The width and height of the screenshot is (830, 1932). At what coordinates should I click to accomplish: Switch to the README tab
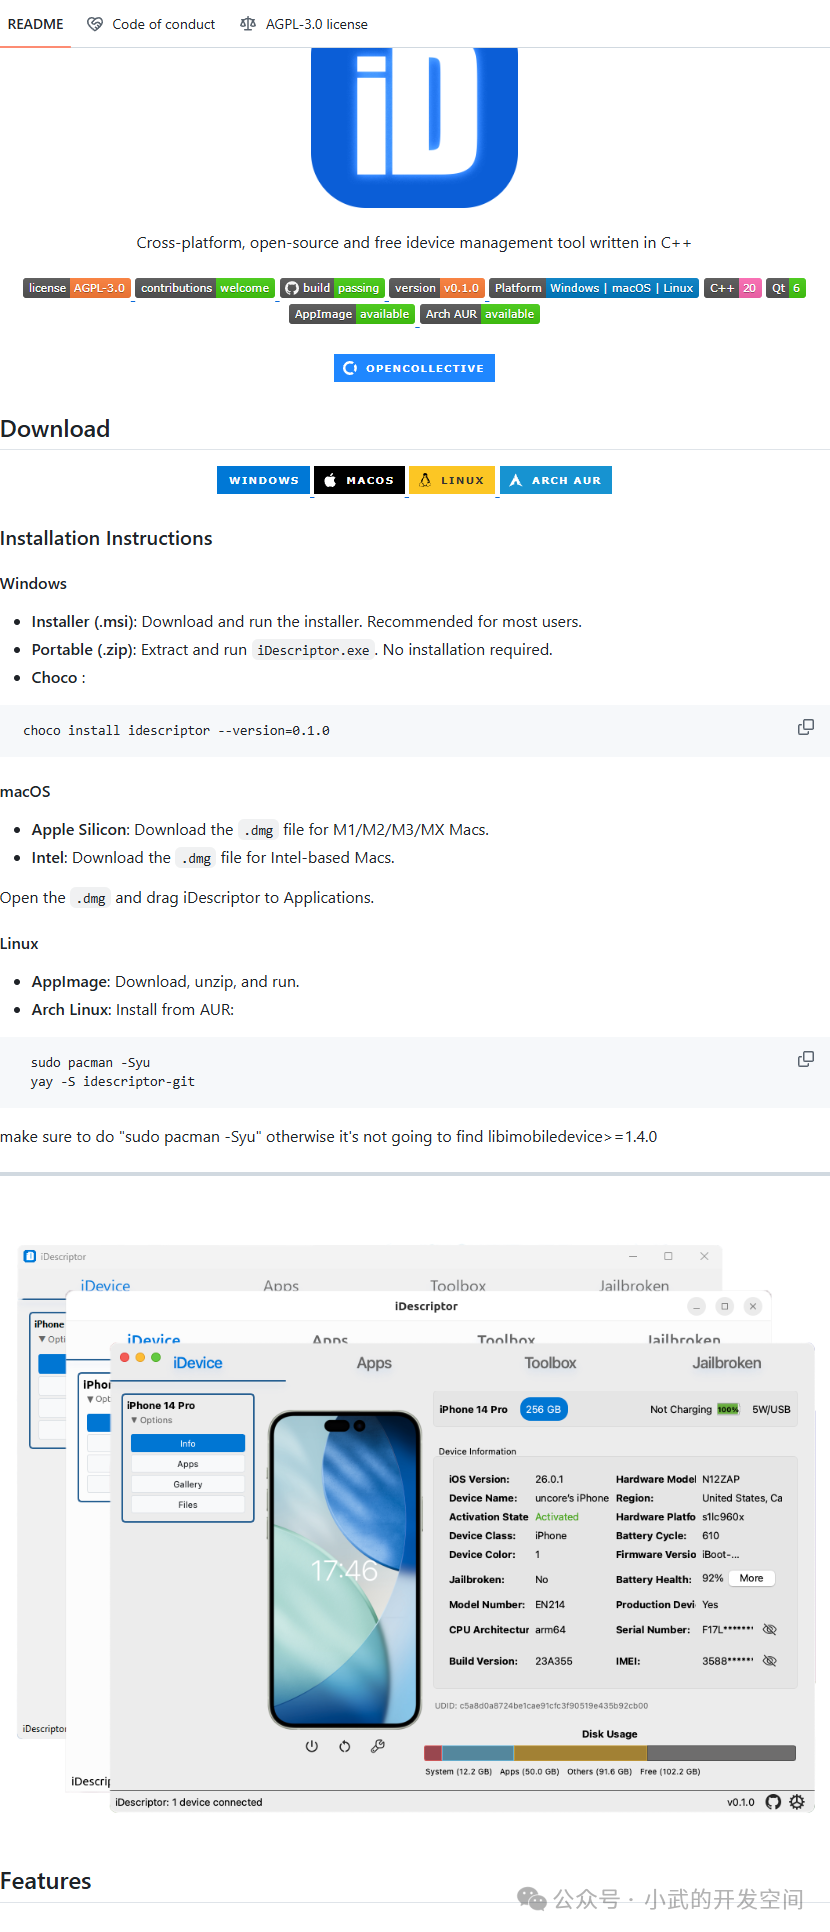(x=35, y=24)
